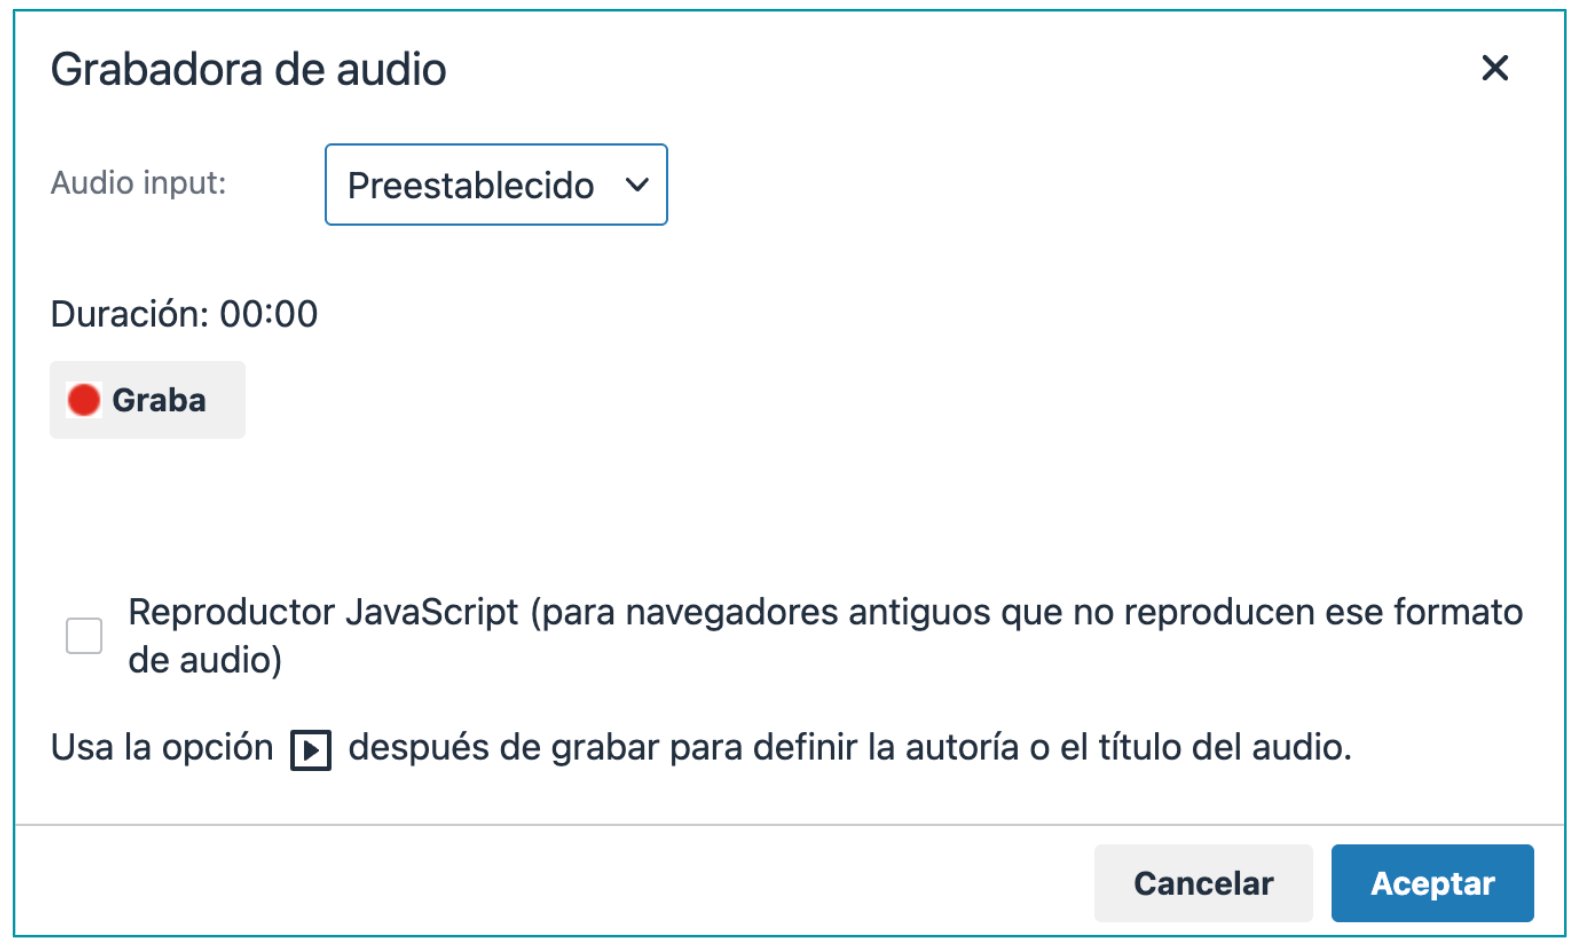Close the Grabadora de audio dialog

click(x=1494, y=68)
